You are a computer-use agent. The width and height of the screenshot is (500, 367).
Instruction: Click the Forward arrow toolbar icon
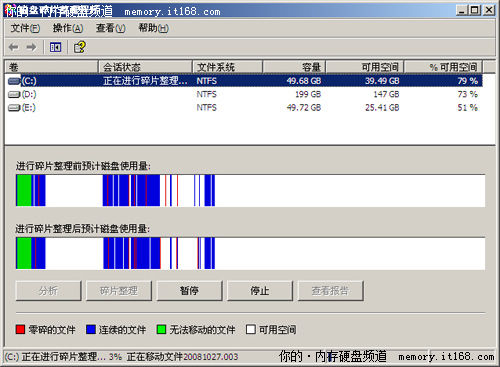tap(31, 47)
